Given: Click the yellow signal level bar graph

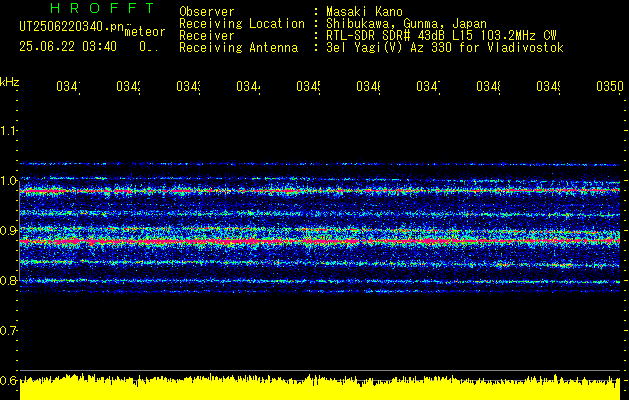Looking at the screenshot, I should 320,387.
